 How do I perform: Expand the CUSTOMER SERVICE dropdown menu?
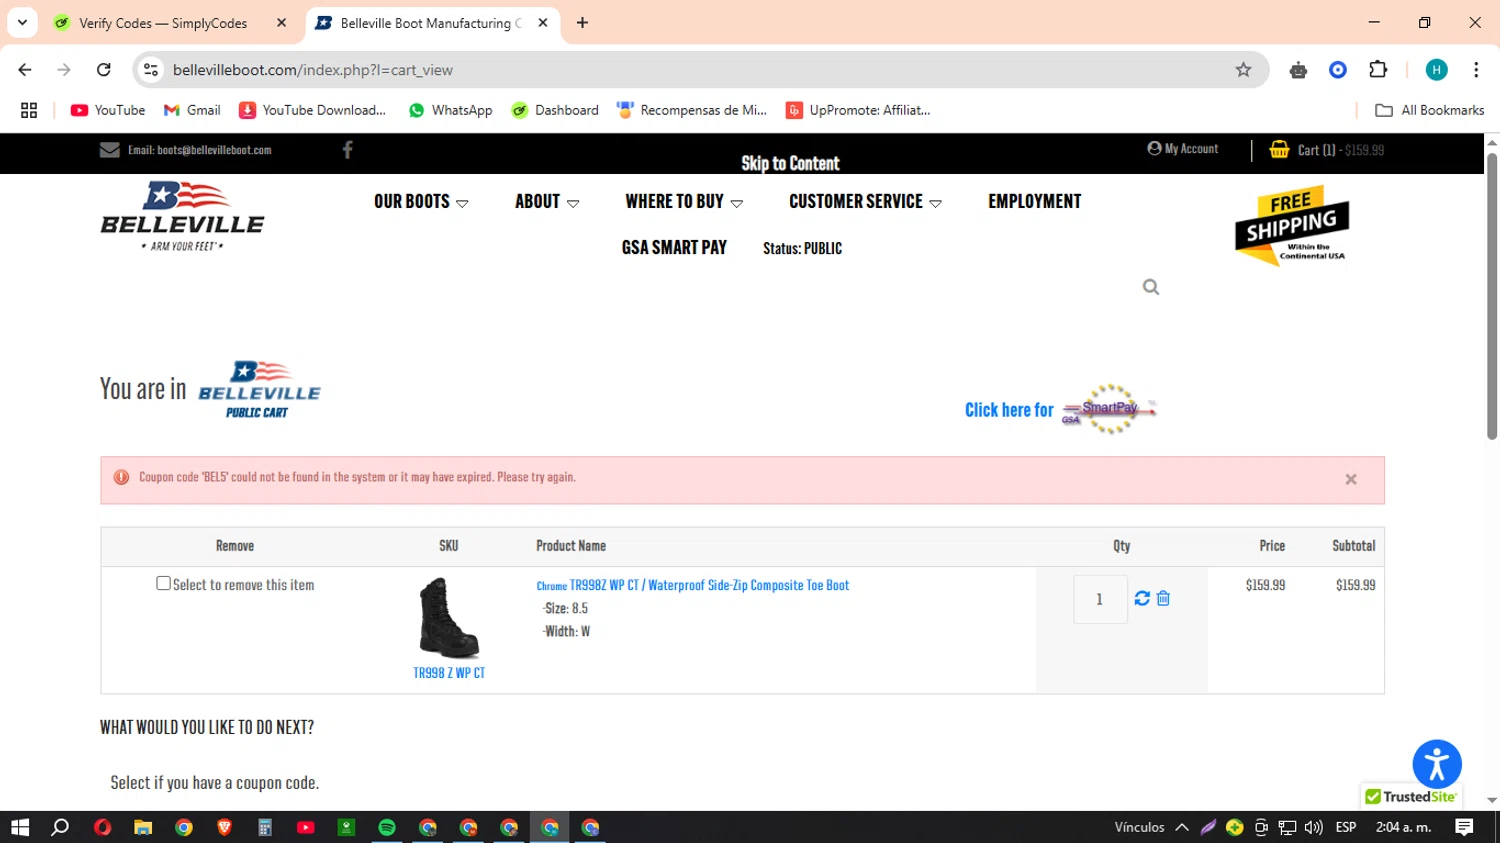865,202
